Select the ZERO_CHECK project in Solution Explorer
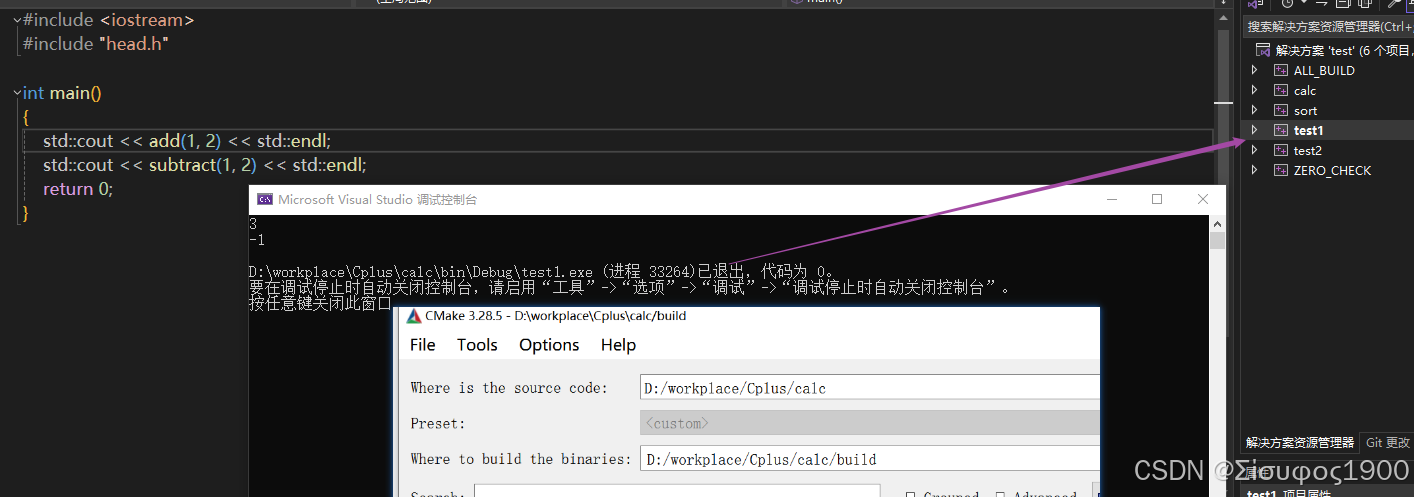The image size is (1414, 497). [x=1332, y=171]
